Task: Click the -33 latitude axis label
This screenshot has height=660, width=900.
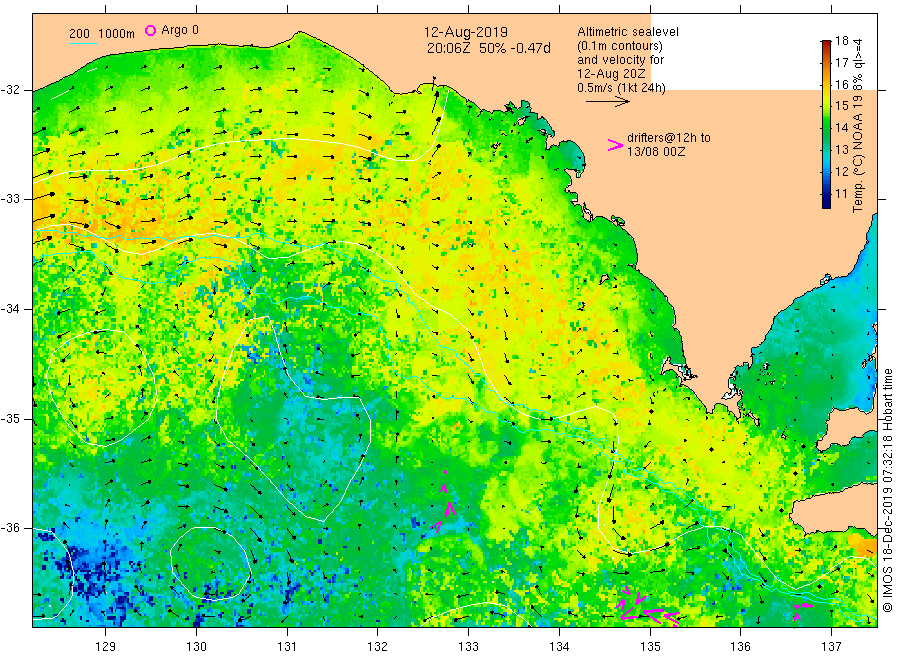Action: click(10, 199)
